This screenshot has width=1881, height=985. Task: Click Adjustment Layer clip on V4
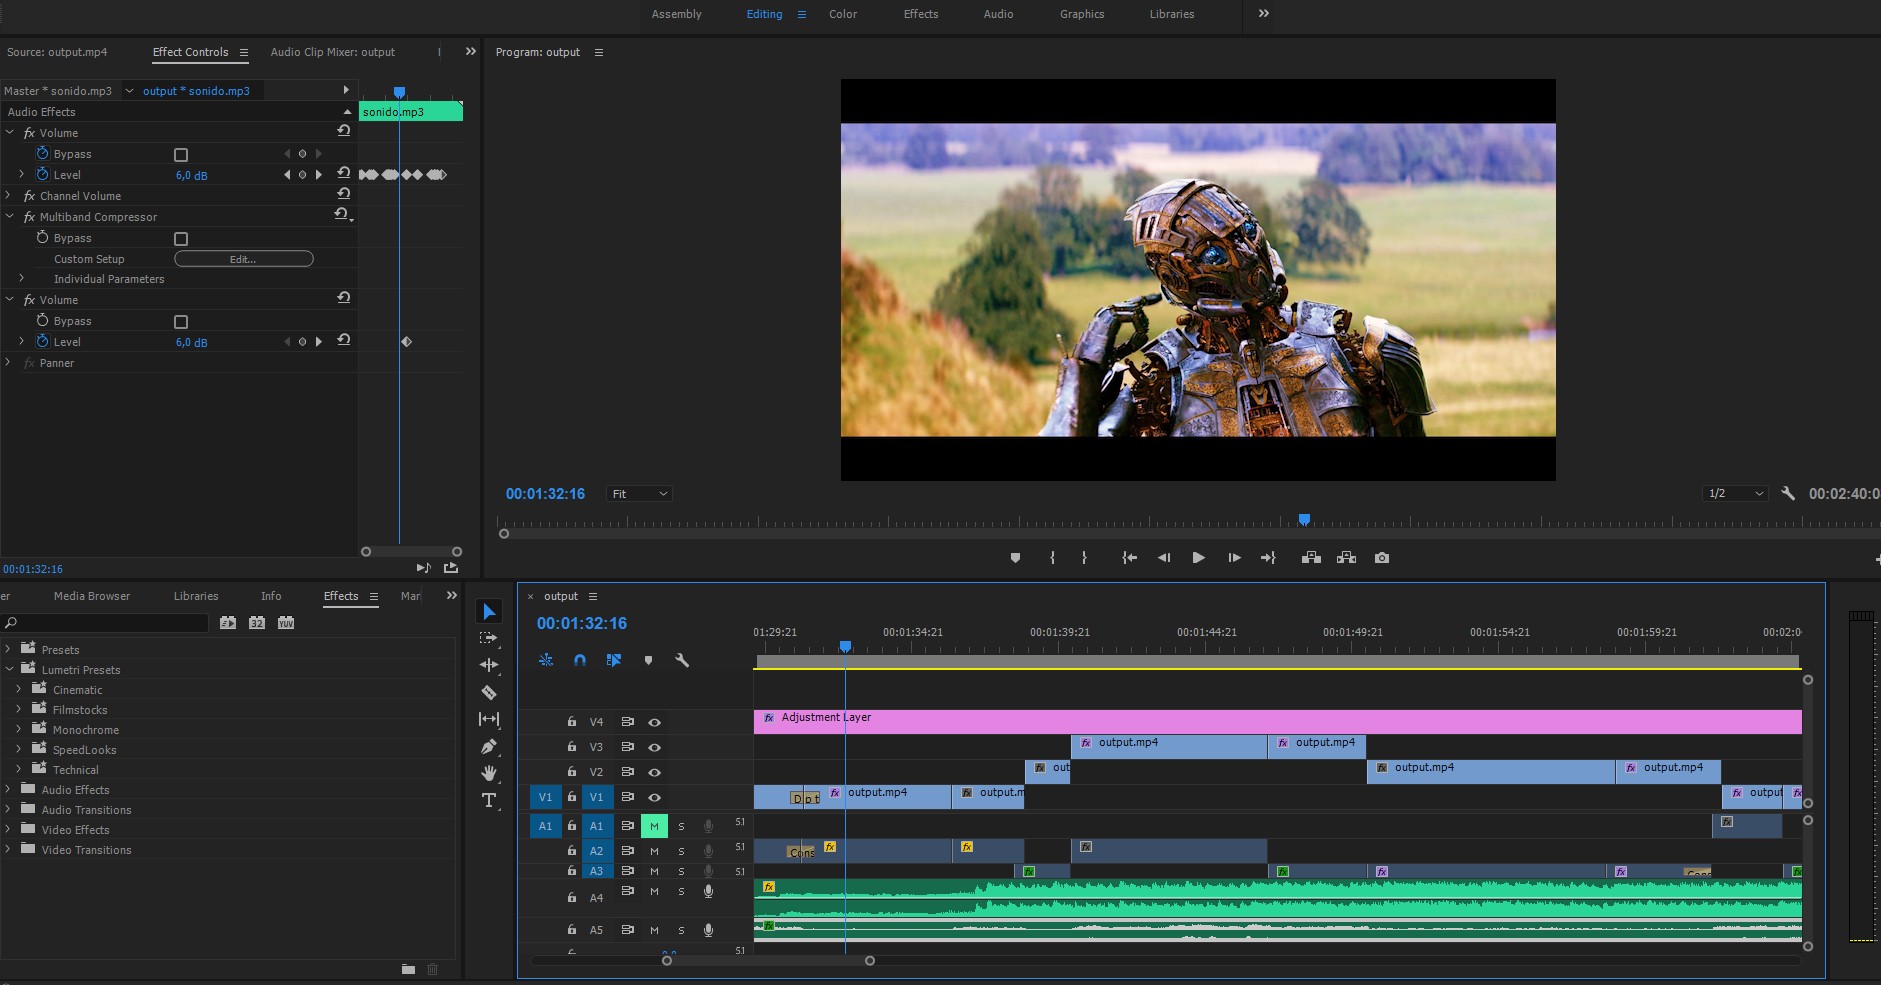(1277, 722)
